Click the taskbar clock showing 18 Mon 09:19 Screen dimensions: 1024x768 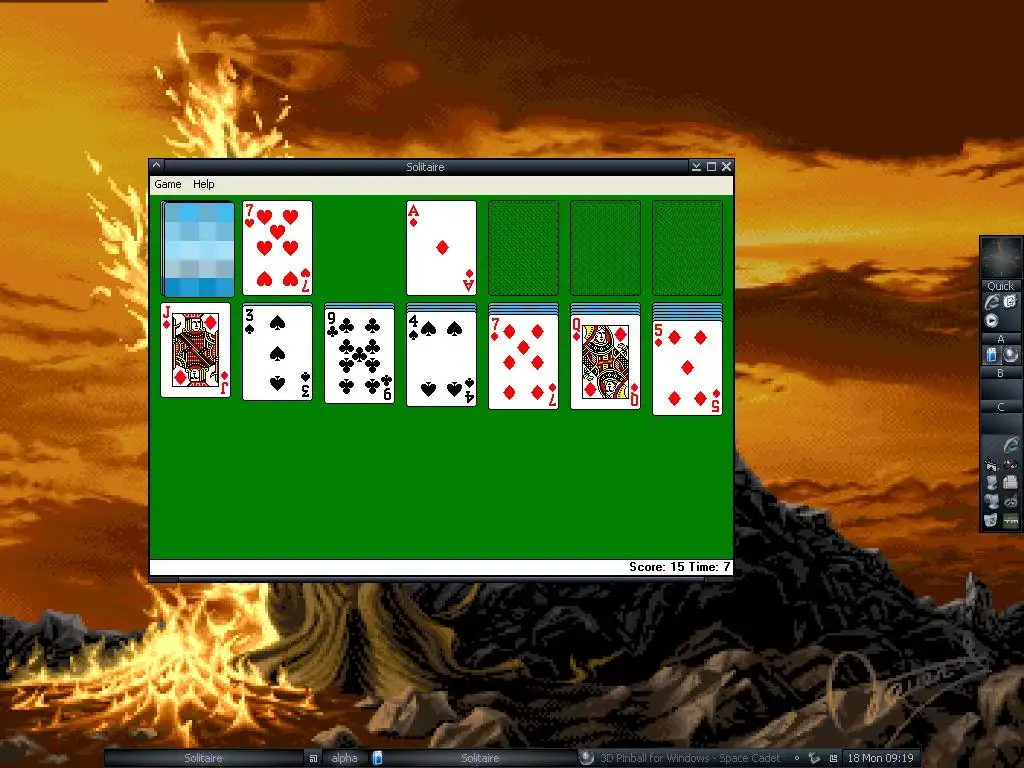880,758
